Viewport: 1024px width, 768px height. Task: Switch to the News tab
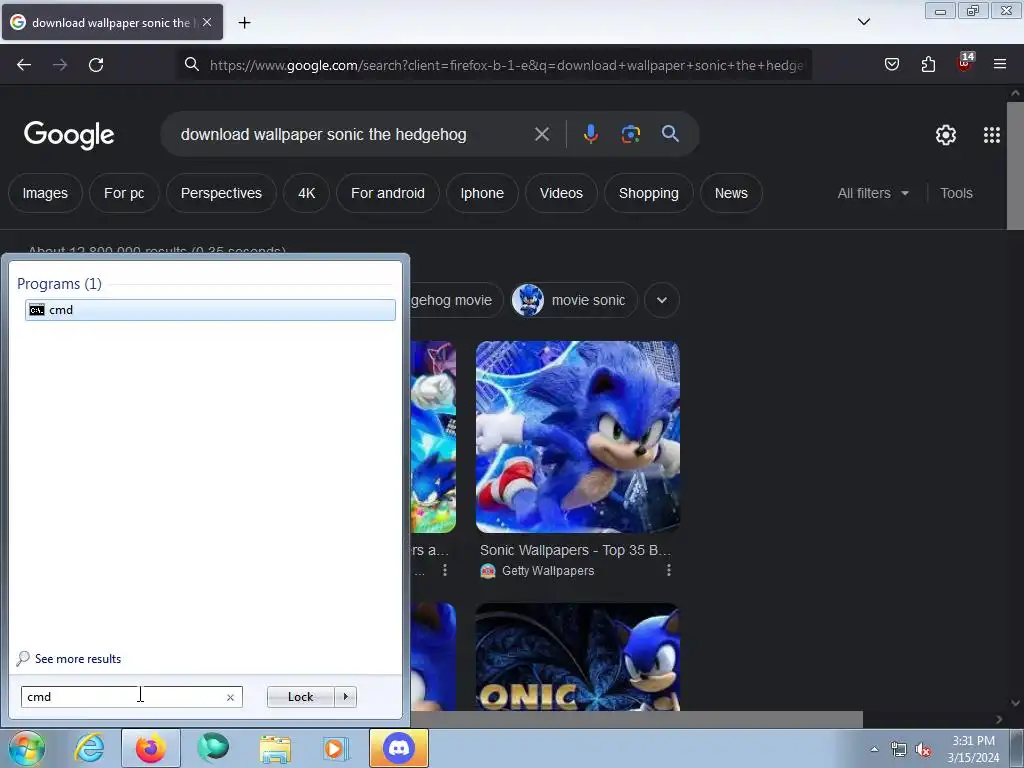click(731, 193)
